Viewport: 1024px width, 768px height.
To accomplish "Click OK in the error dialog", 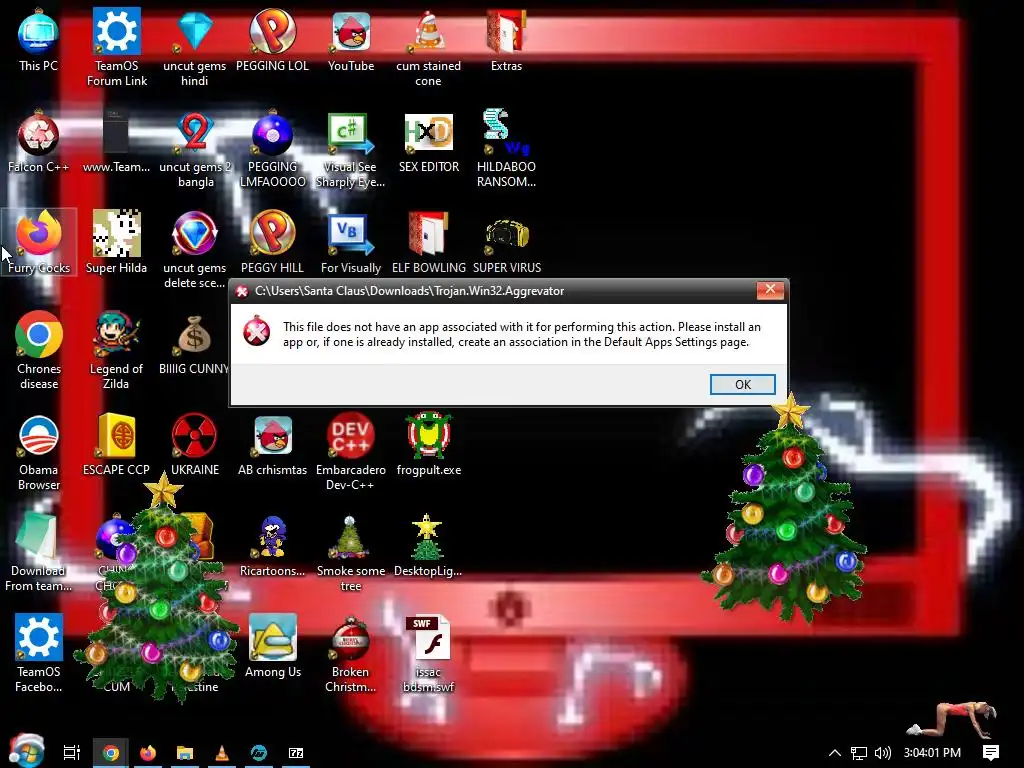I will [x=743, y=385].
